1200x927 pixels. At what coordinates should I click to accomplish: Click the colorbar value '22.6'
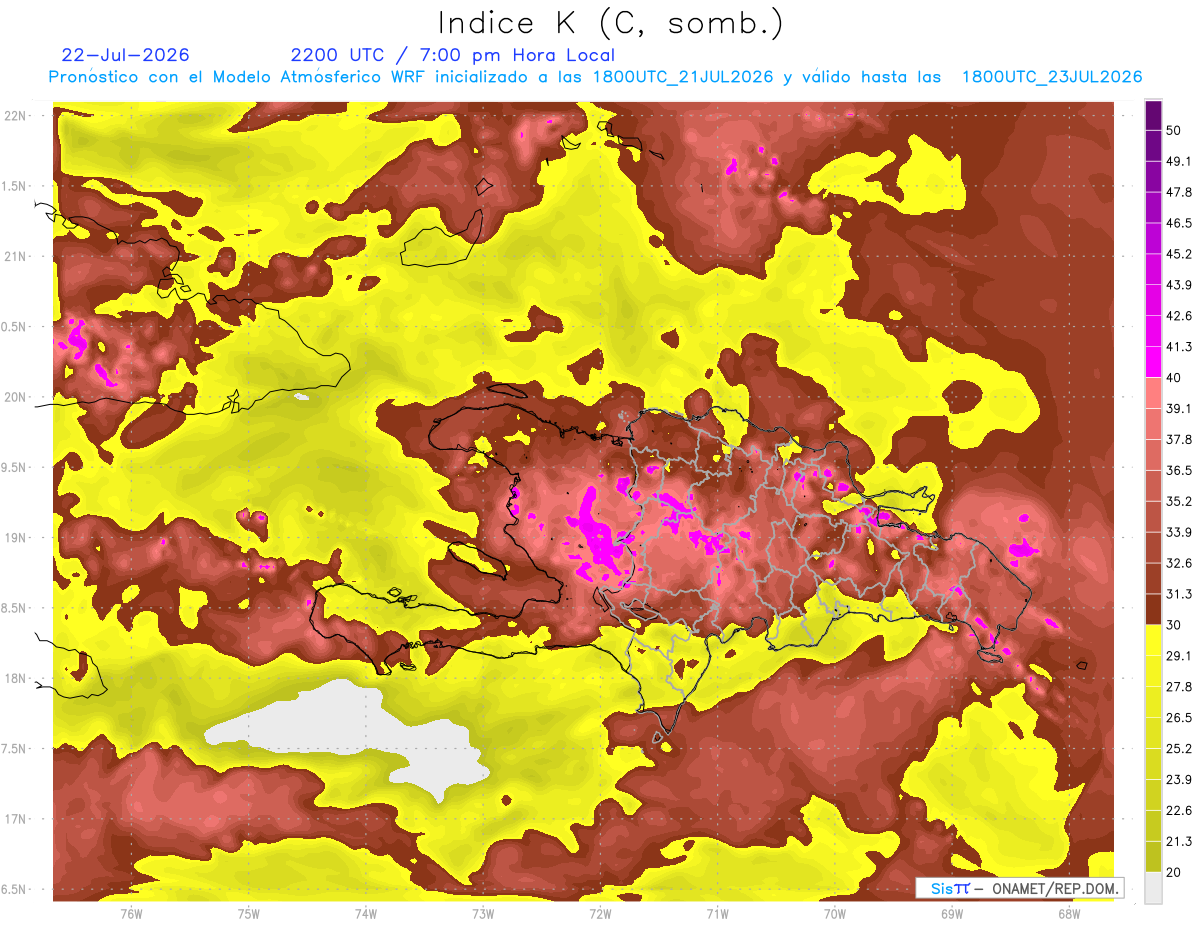tap(1179, 810)
